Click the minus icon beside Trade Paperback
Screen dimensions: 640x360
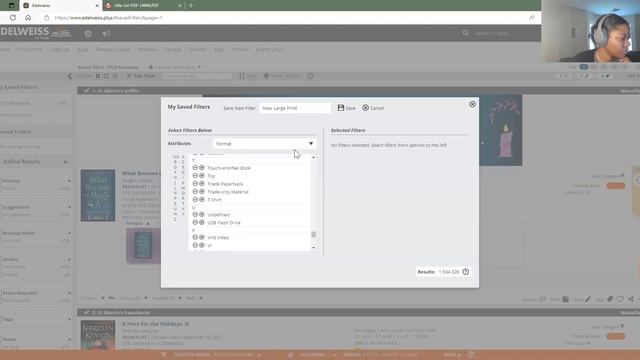(195, 184)
